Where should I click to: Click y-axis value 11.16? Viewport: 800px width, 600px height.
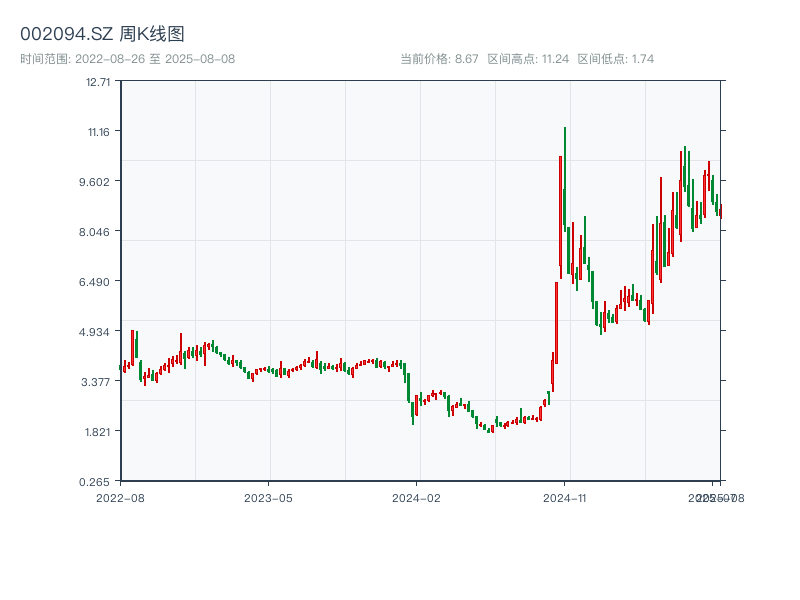point(98,132)
